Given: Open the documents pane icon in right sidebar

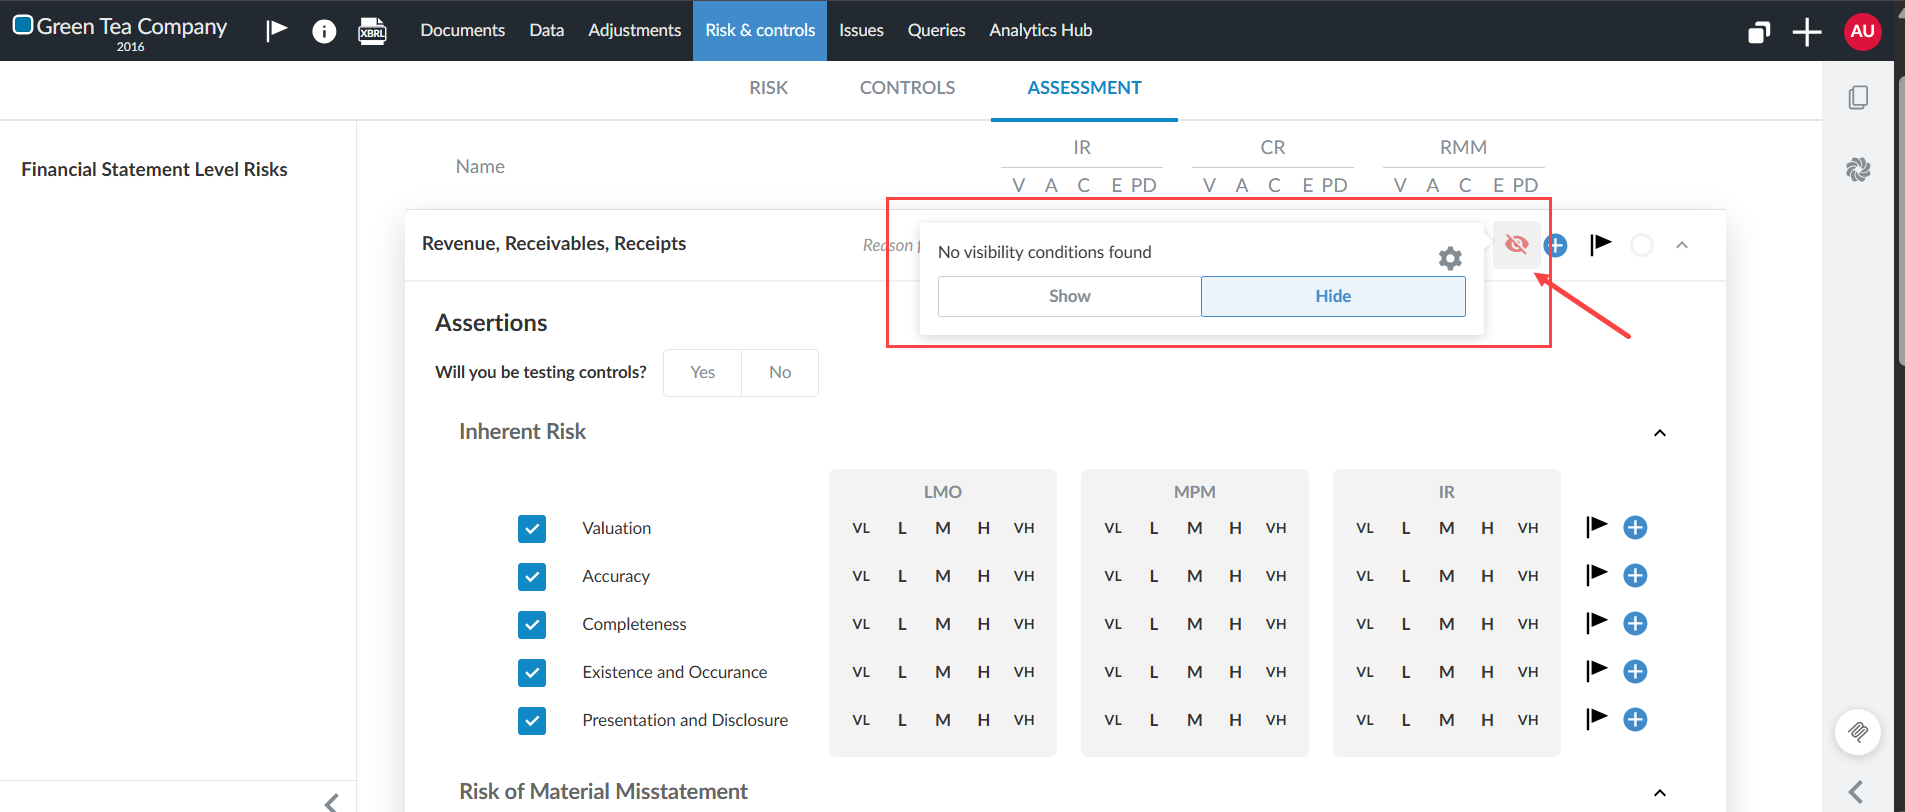Looking at the screenshot, I should coord(1858,97).
